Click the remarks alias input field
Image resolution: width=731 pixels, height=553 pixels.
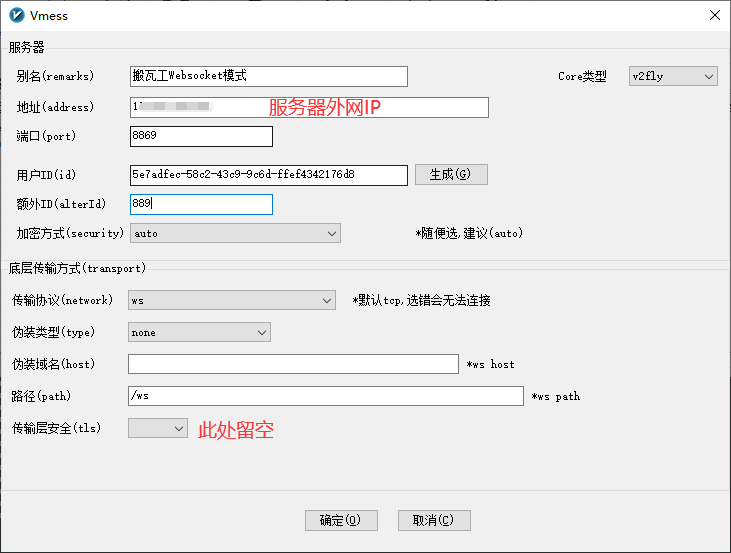pyautogui.click(x=269, y=76)
